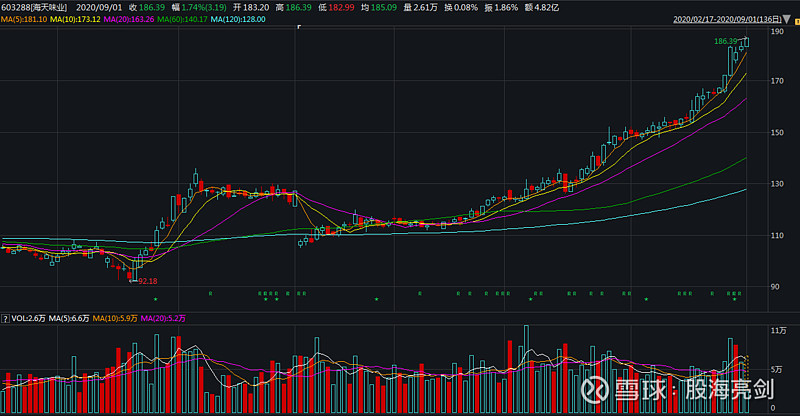
Task: Click the closing price 收 186.39
Action: 147,8
